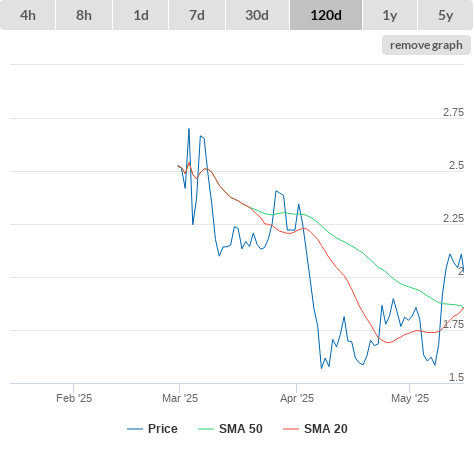Click the Feb '25 axis label
This screenshot has width=474, height=455.
(74, 398)
